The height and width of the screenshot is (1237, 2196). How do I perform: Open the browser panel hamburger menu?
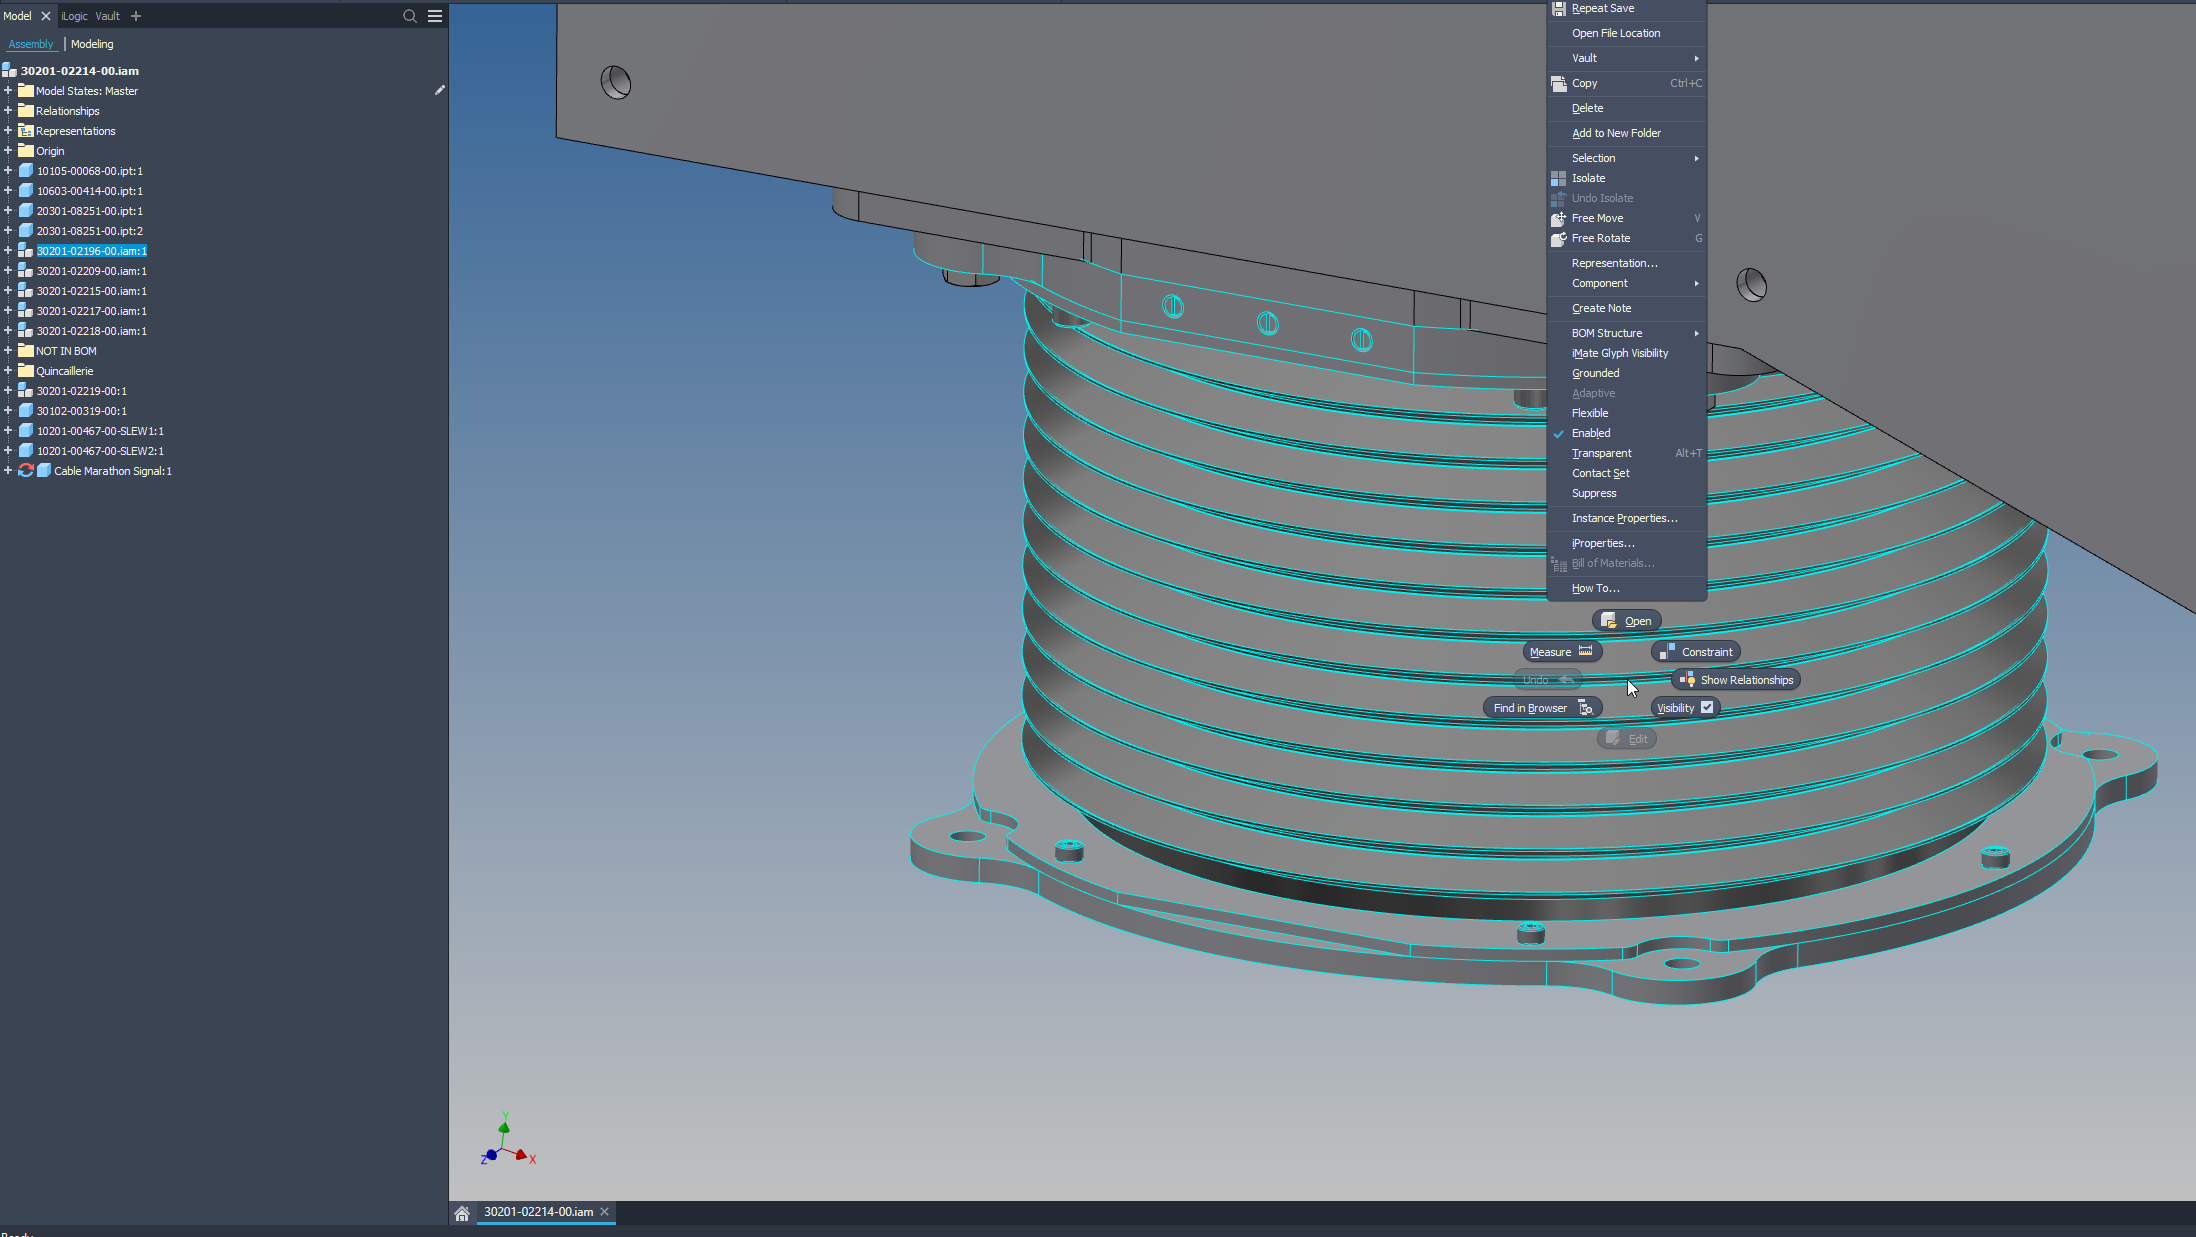[x=435, y=16]
